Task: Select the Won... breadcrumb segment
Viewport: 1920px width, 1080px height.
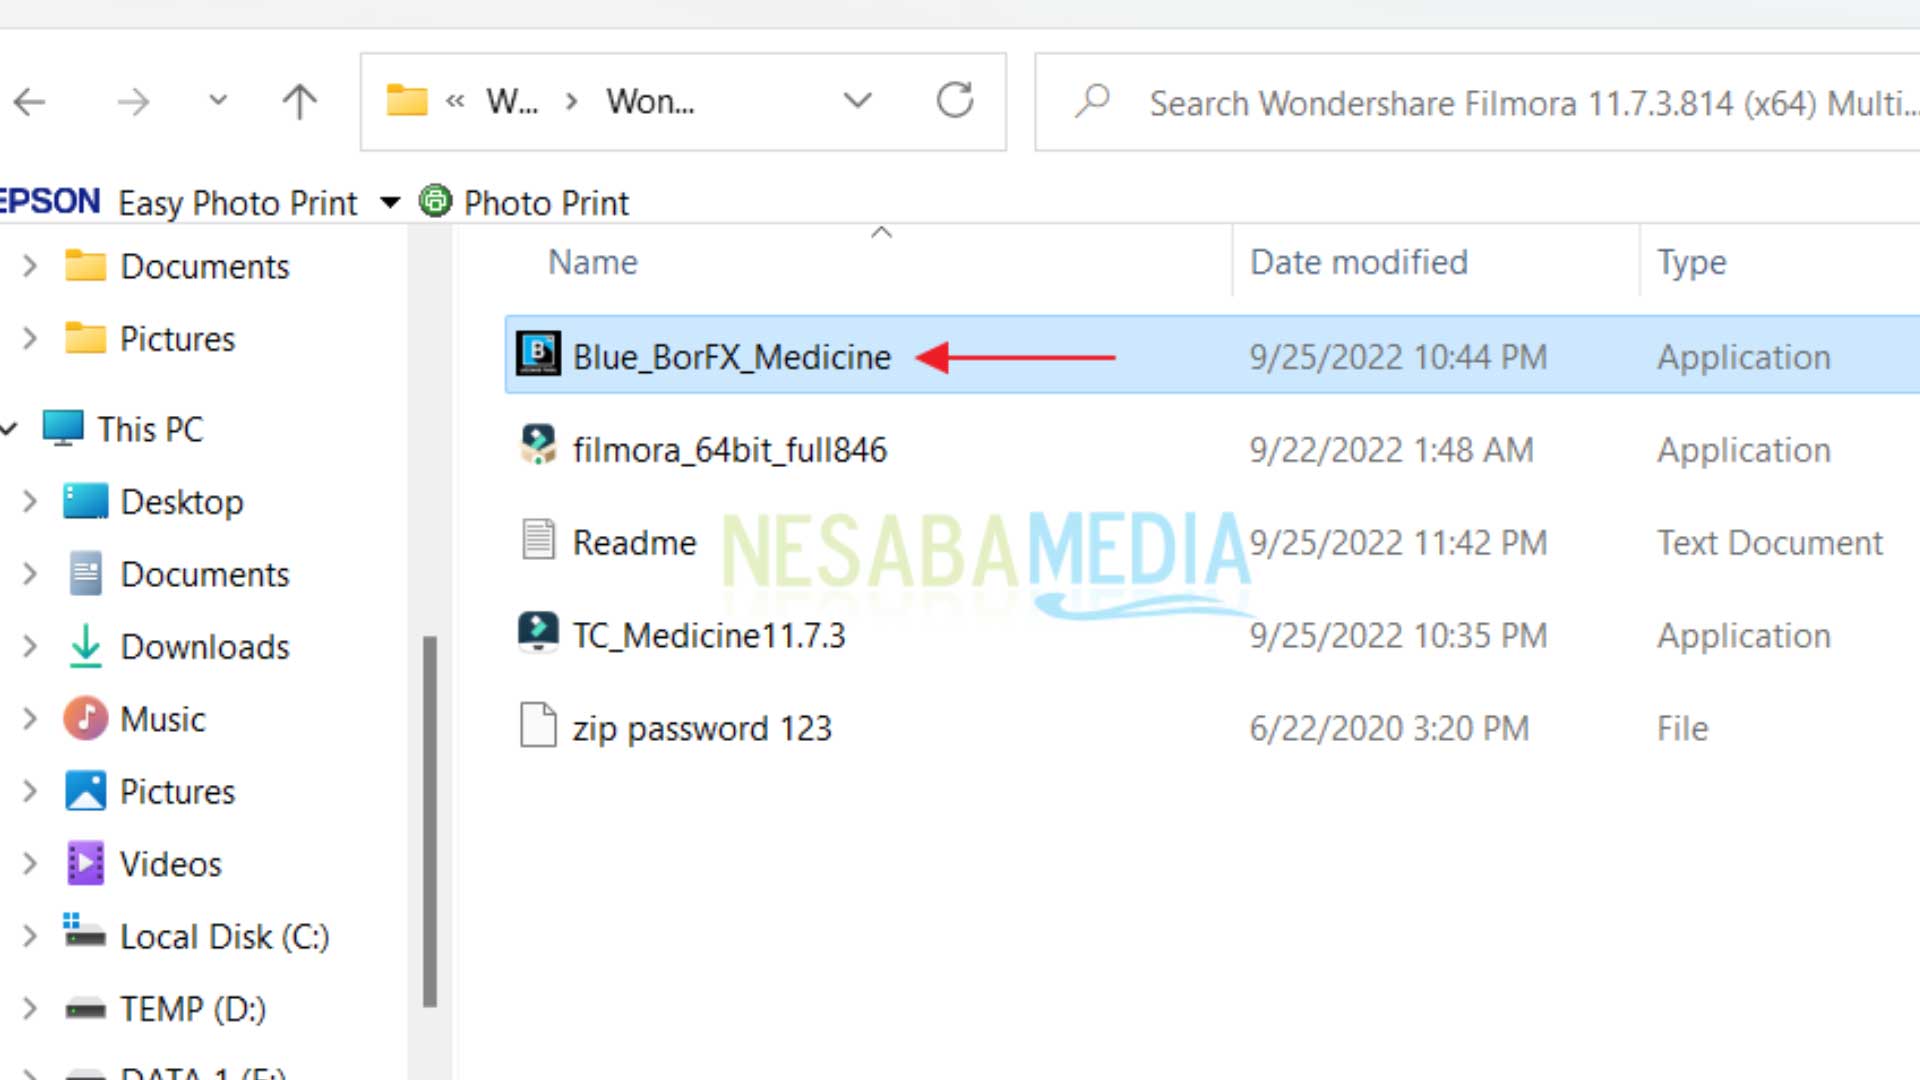Action: 650,101
